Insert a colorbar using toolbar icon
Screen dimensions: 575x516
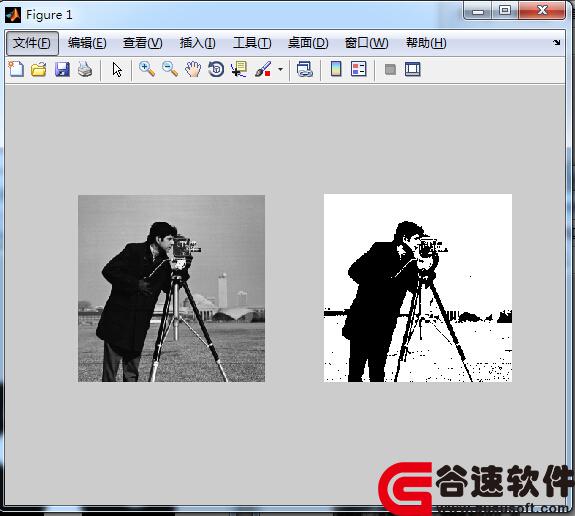(x=336, y=69)
